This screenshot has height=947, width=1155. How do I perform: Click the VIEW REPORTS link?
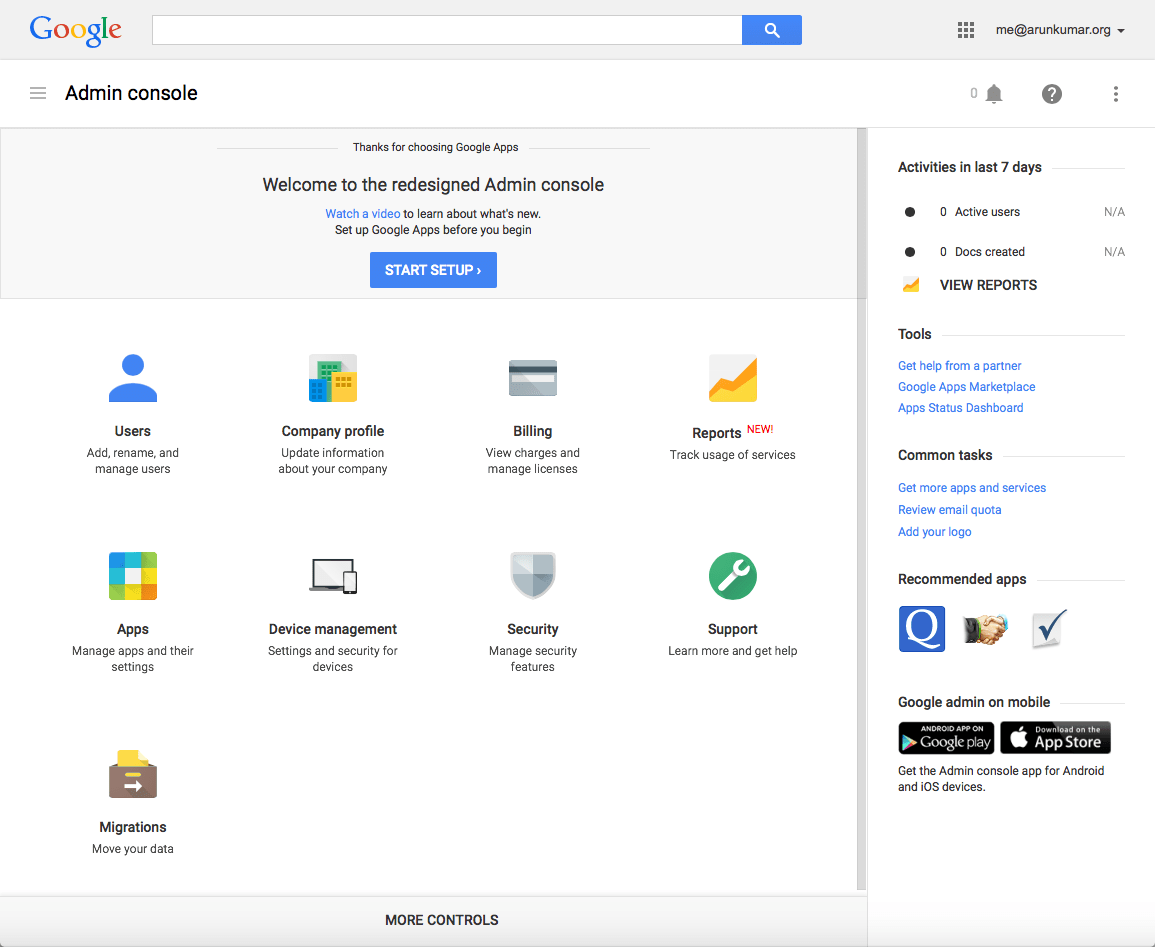pos(988,285)
